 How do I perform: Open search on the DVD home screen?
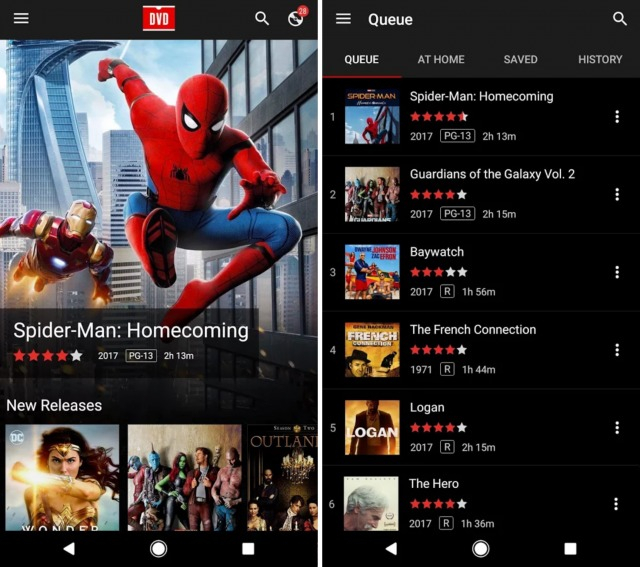[262, 18]
